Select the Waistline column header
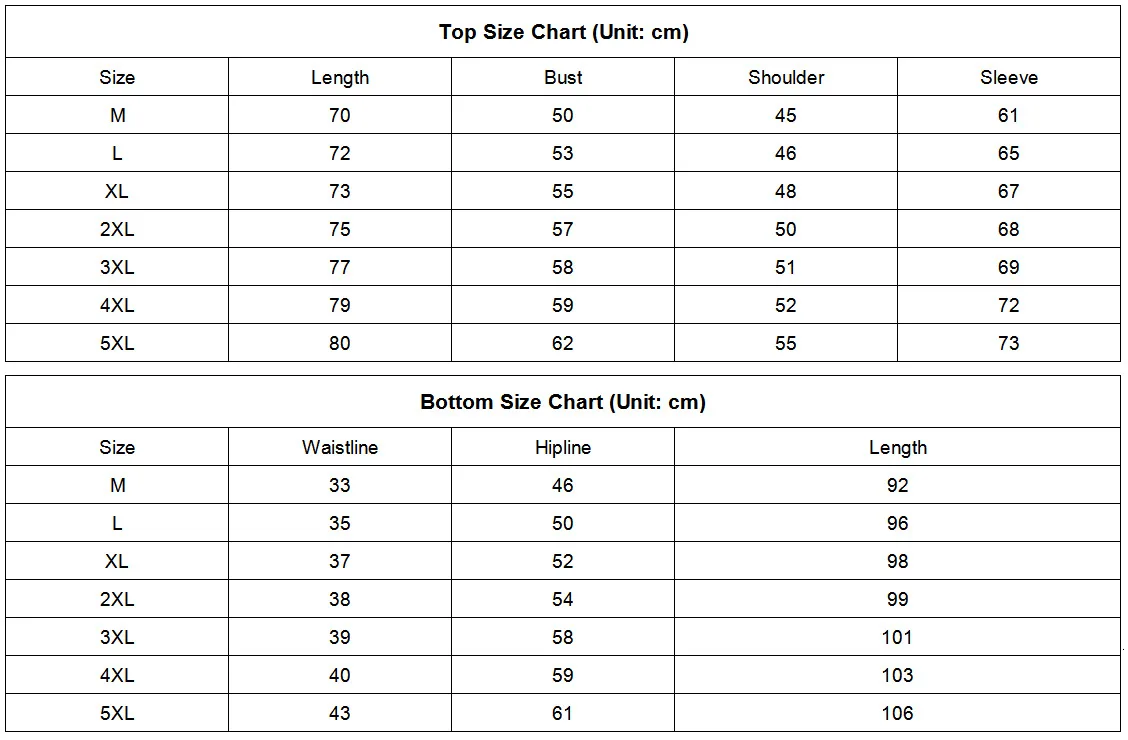 (340, 447)
